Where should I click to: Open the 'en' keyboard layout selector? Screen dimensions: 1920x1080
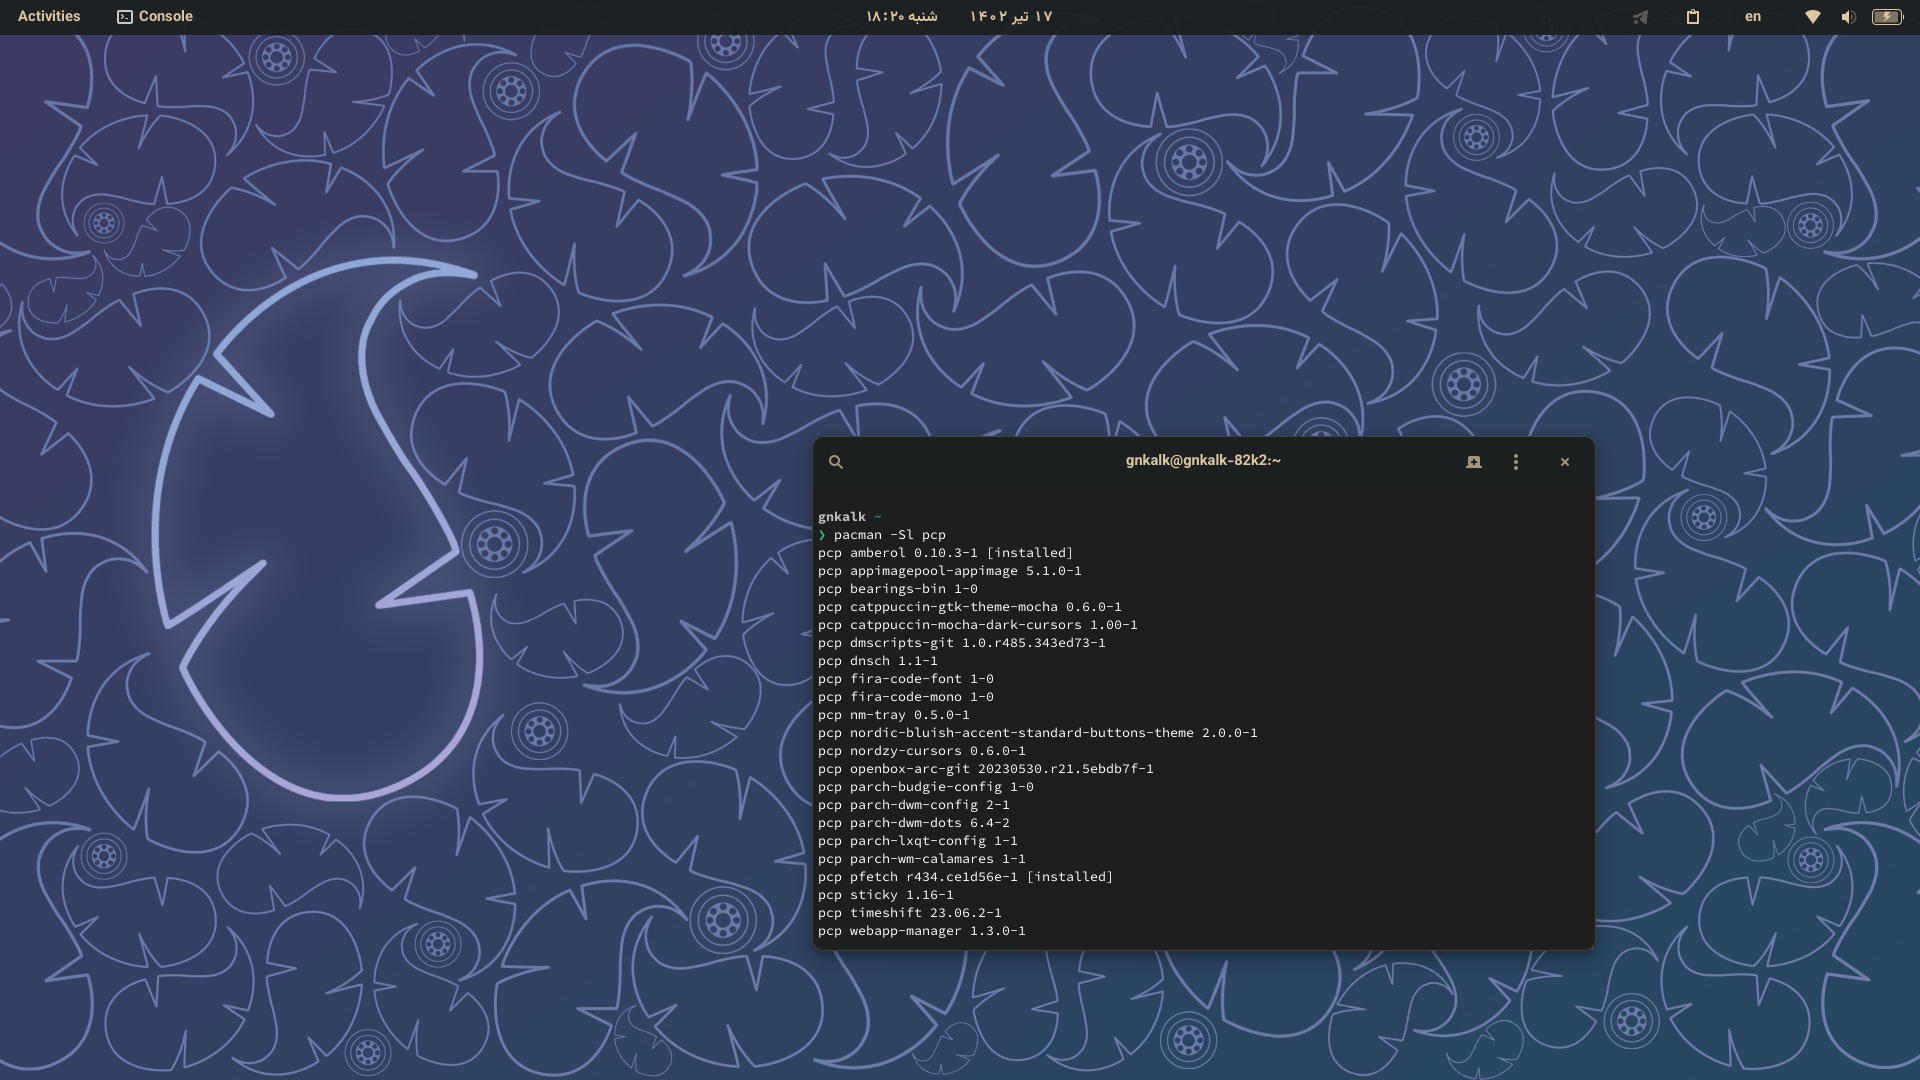coord(1753,17)
